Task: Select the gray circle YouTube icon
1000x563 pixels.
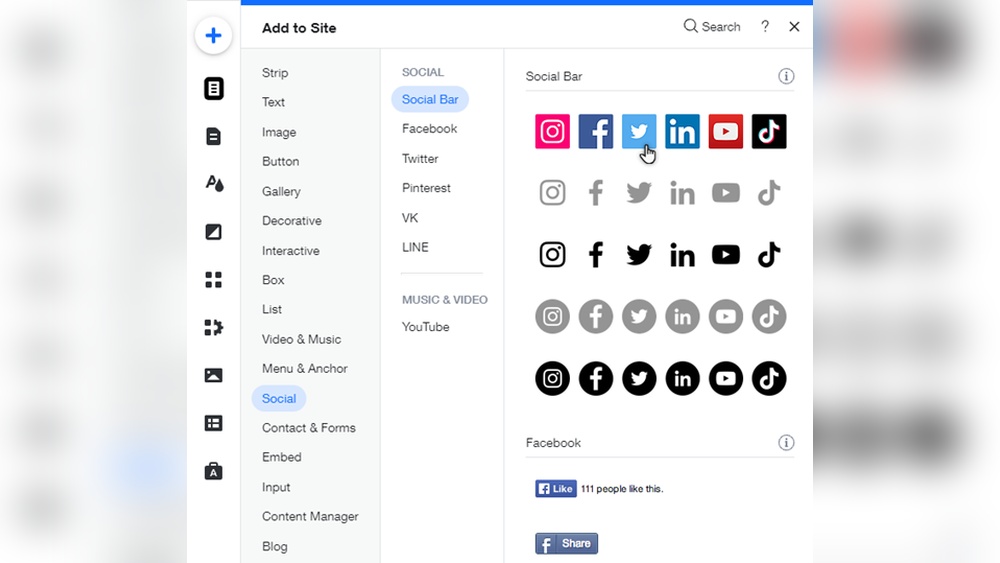Action: click(x=726, y=316)
